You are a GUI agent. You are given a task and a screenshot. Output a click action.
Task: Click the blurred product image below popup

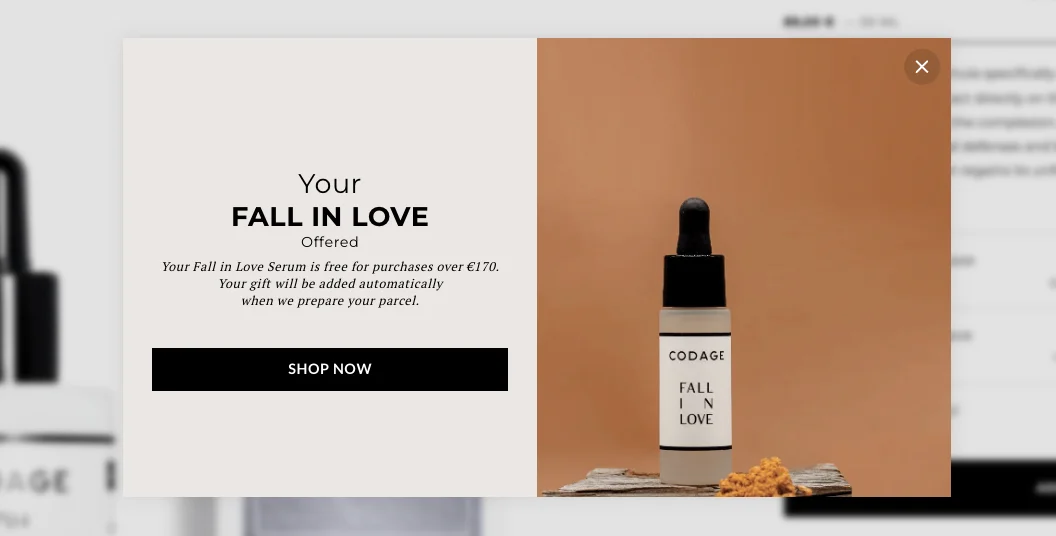tap(362, 516)
